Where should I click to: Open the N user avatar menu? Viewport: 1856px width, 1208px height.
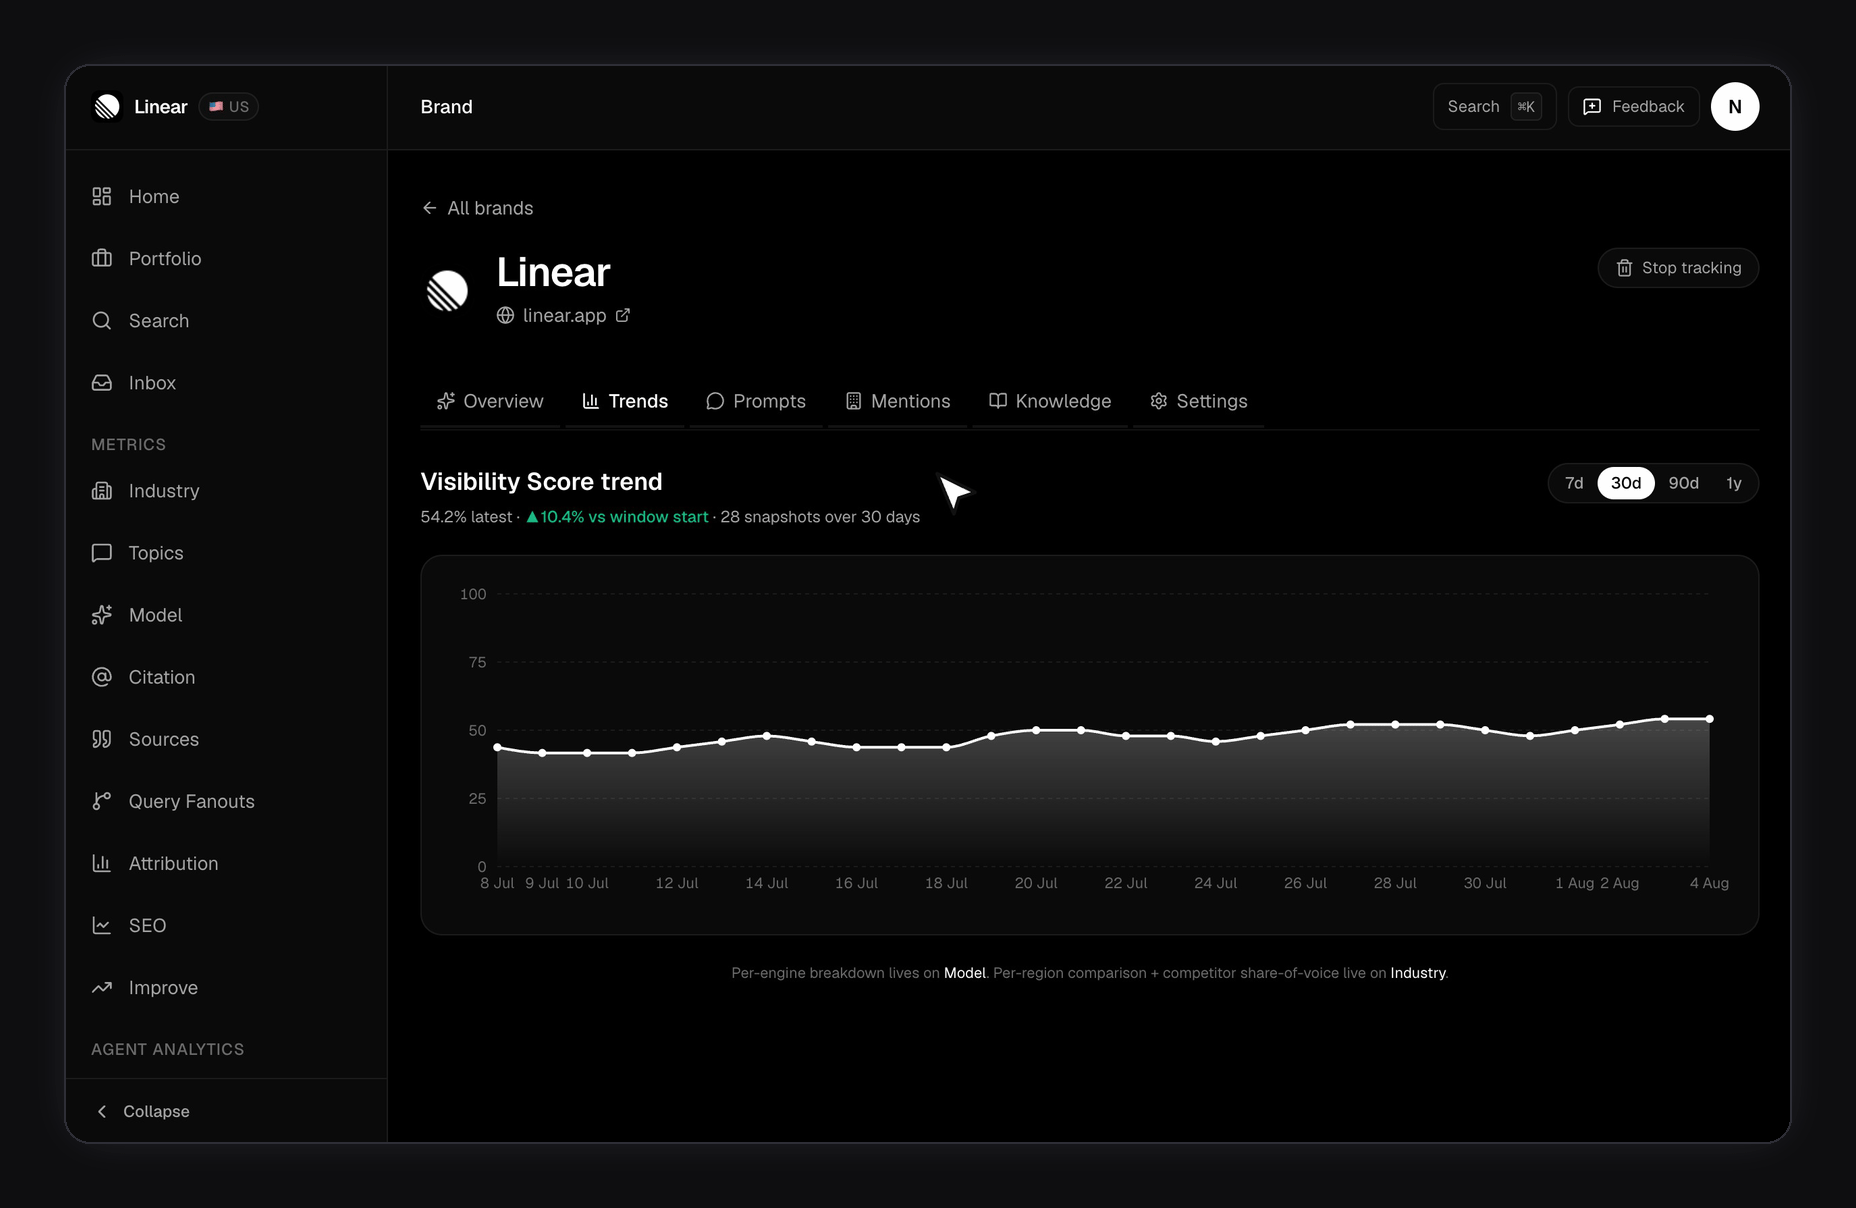point(1735,107)
